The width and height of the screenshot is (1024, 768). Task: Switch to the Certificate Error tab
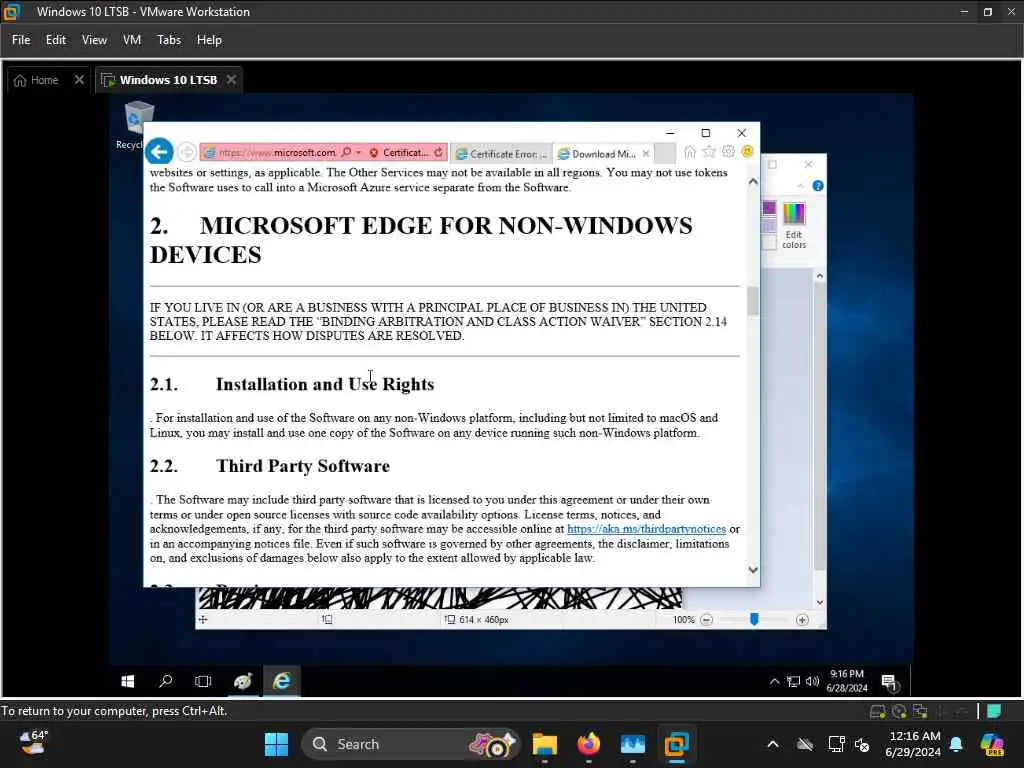(501, 154)
